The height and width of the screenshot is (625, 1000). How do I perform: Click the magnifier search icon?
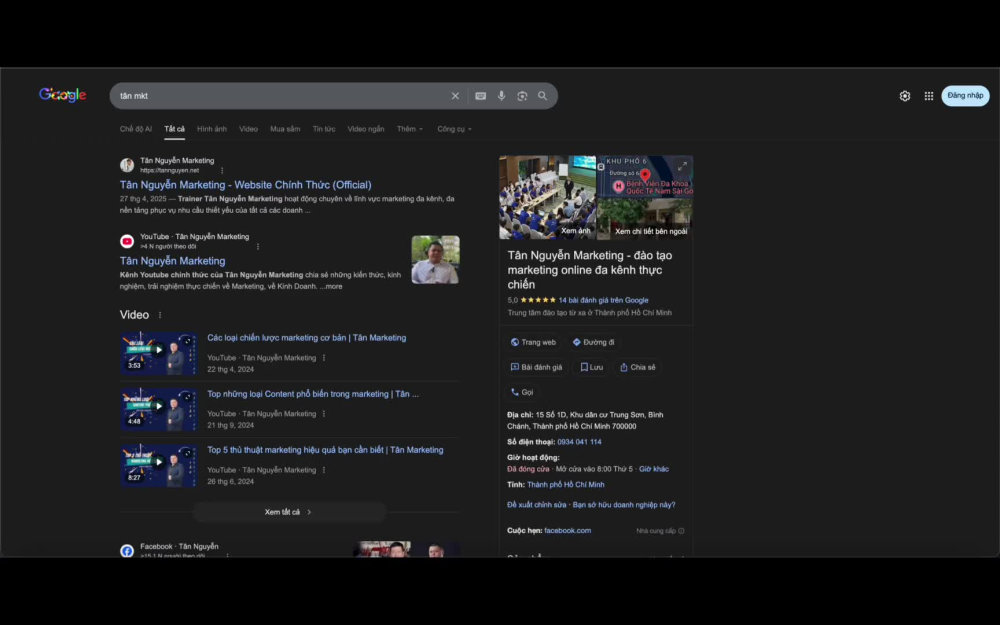point(542,96)
